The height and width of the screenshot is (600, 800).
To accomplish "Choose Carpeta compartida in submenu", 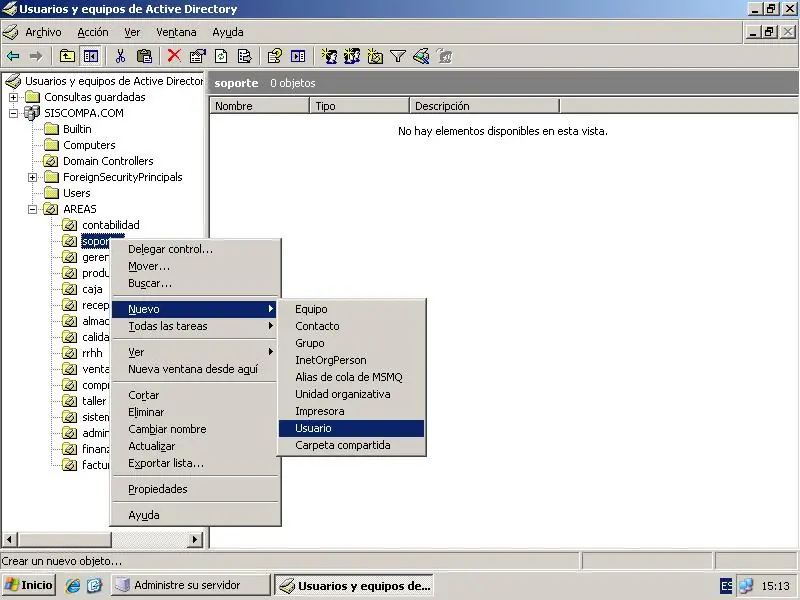I will click(352, 445).
